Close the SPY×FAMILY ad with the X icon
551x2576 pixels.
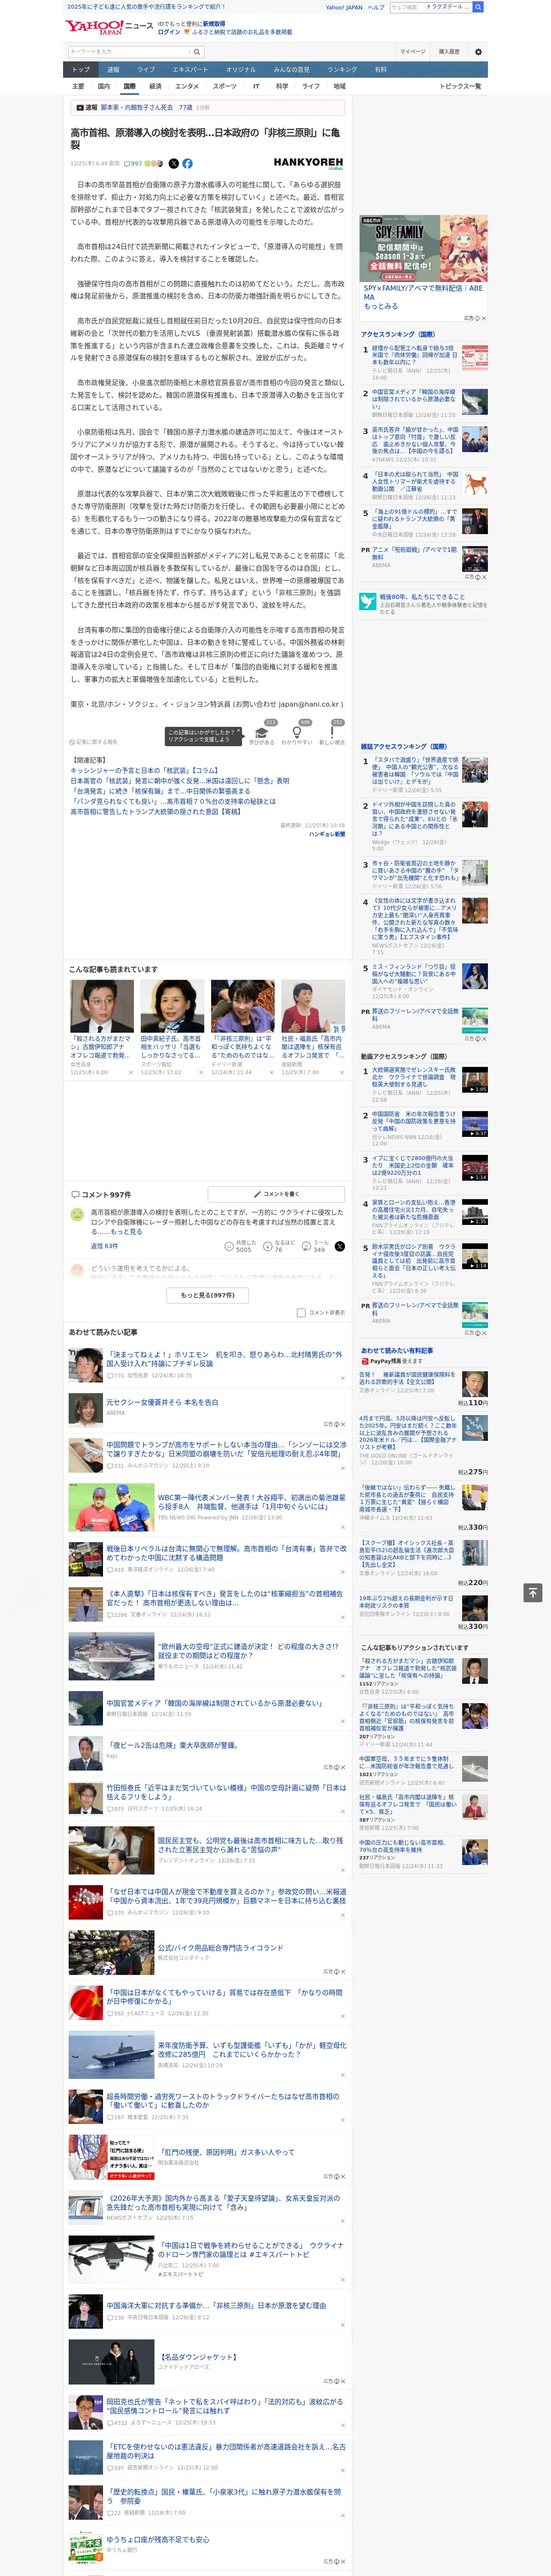coord(483,318)
